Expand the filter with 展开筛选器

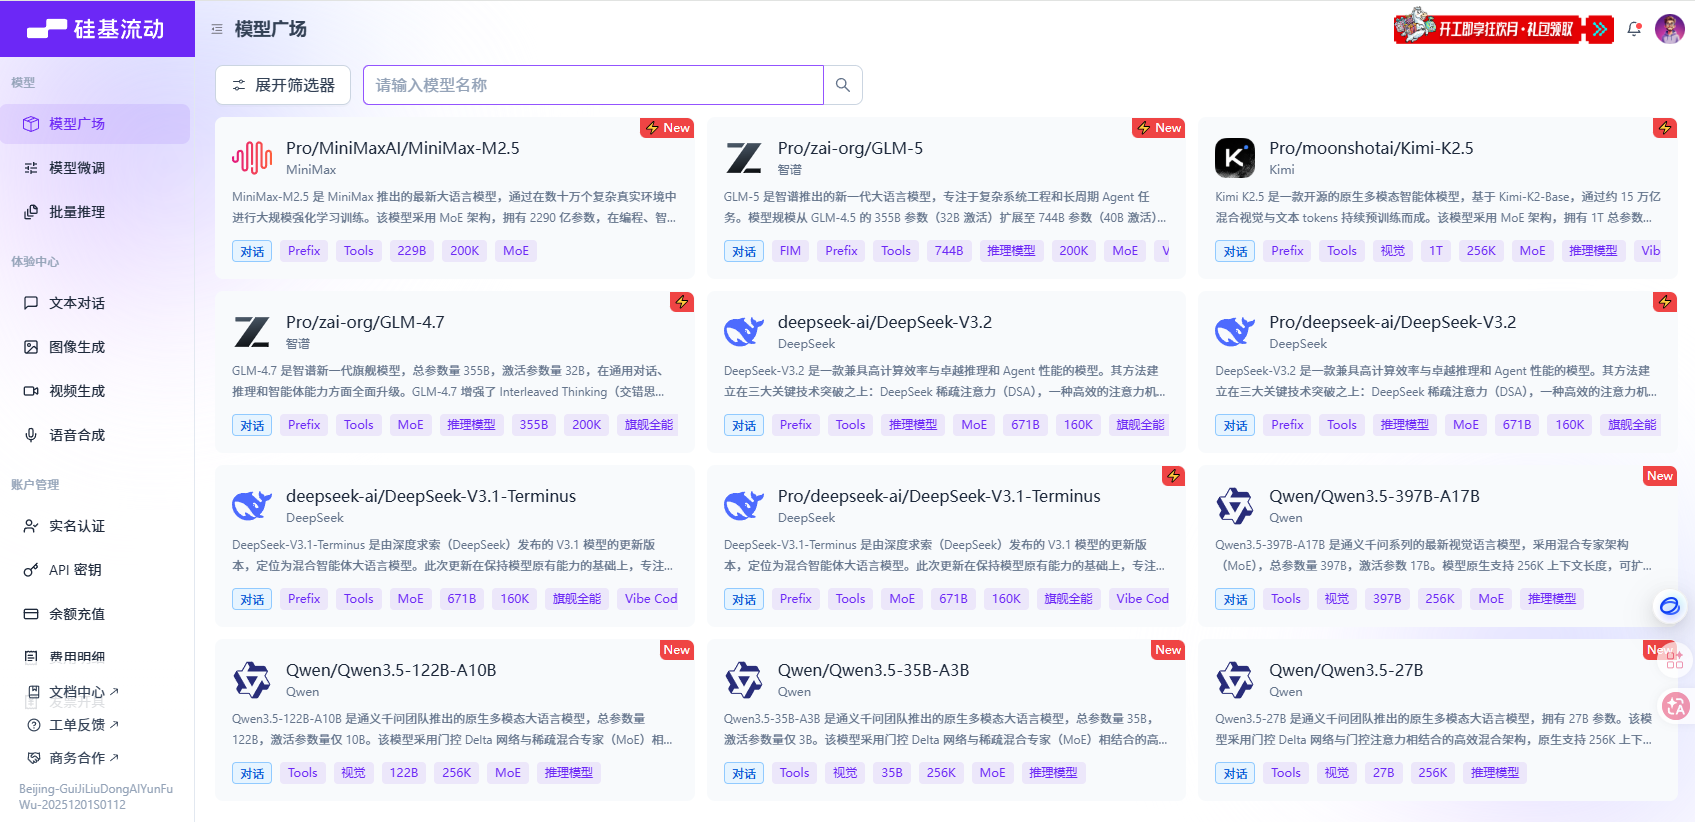coord(283,85)
